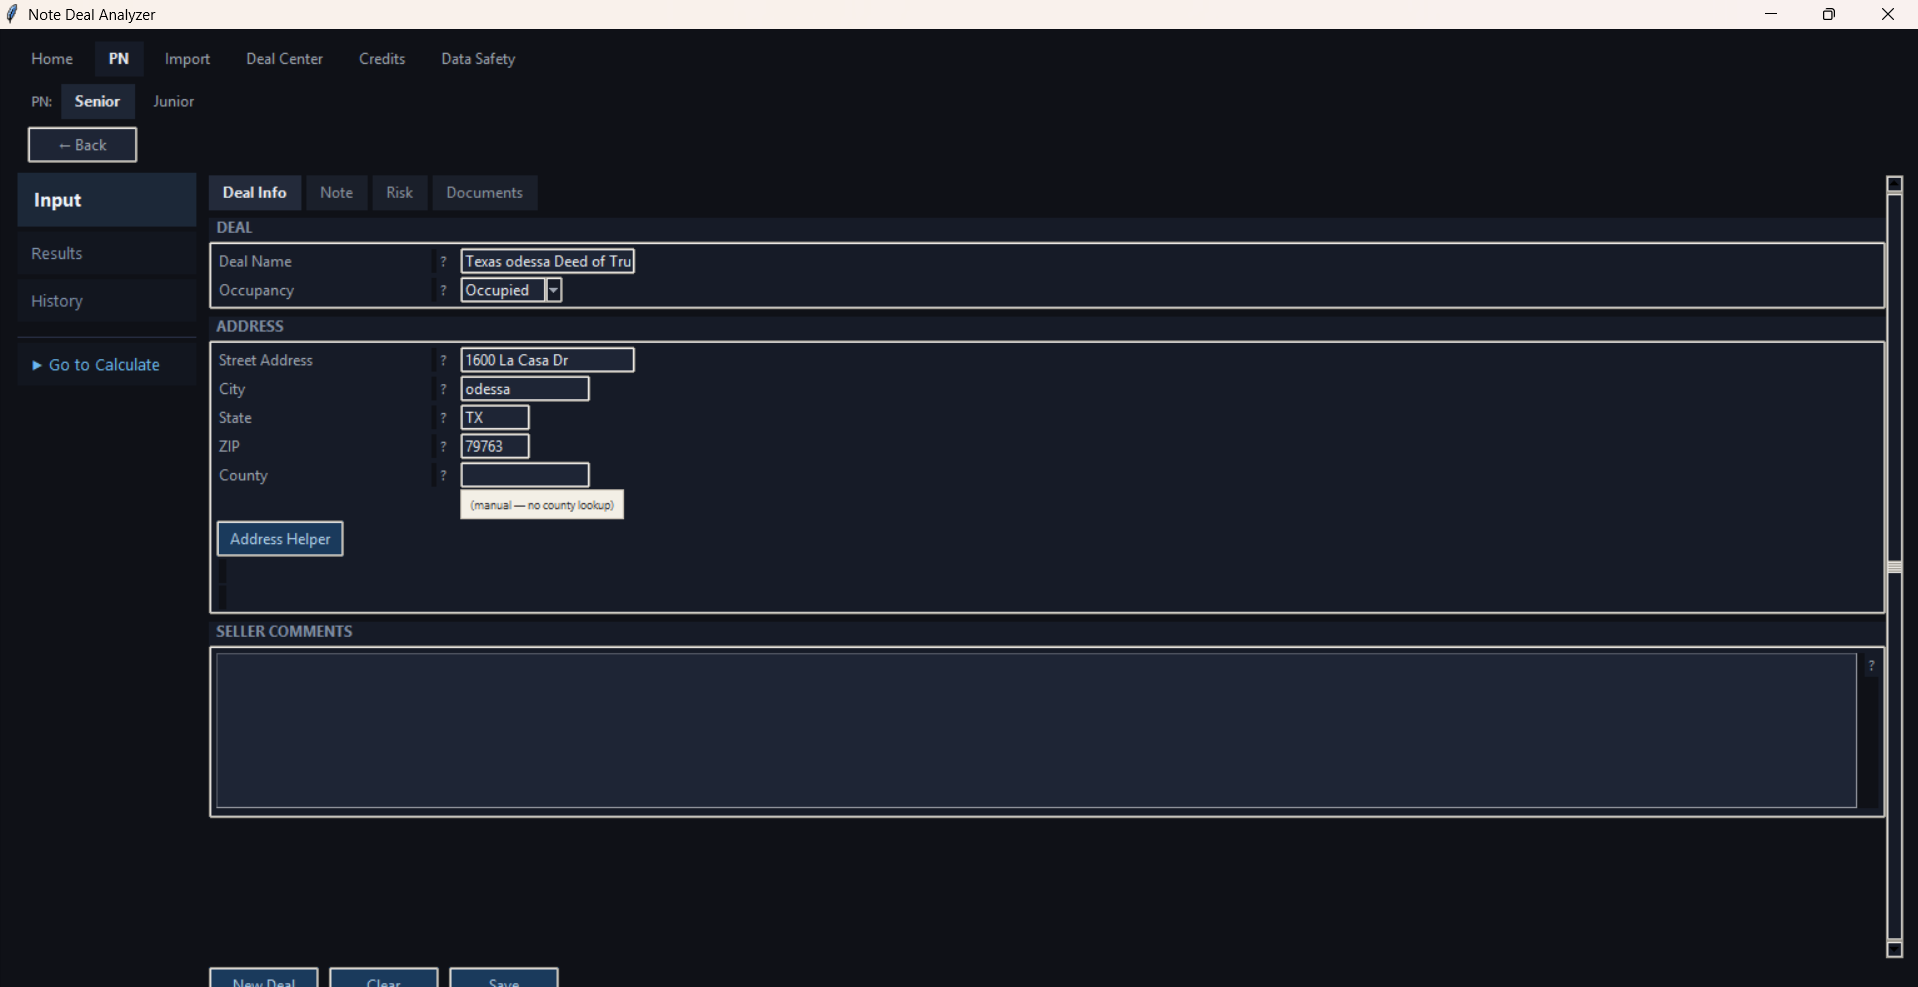Image resolution: width=1918 pixels, height=987 pixels.
Task: Click the feather app icon in the title bar
Action: [12, 14]
